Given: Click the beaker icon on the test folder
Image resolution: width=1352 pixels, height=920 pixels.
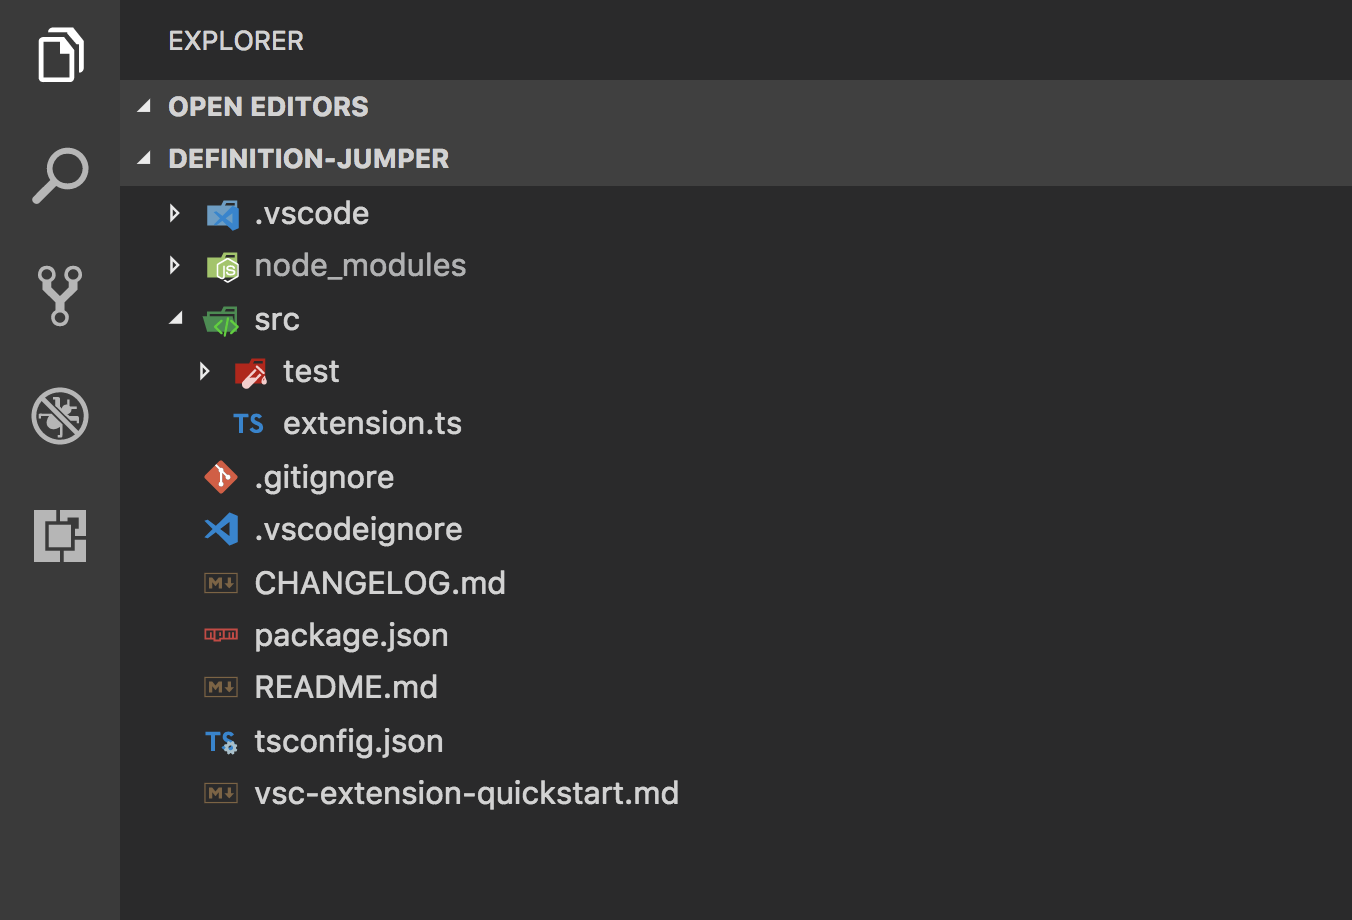Looking at the screenshot, I should tap(251, 371).
